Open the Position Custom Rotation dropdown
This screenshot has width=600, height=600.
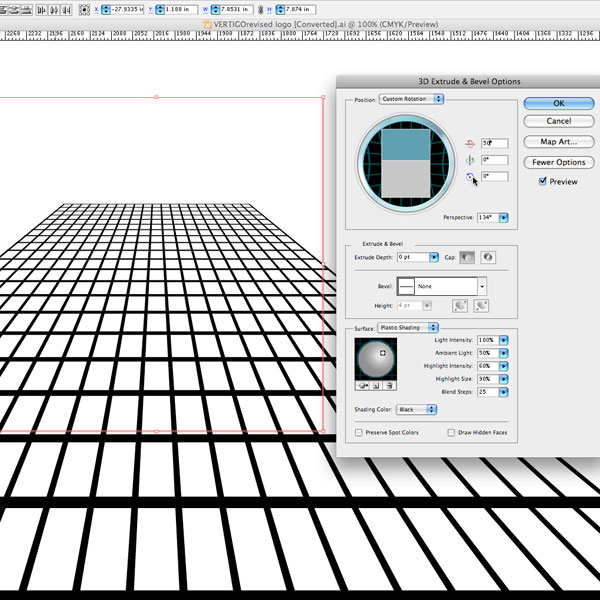(x=411, y=99)
